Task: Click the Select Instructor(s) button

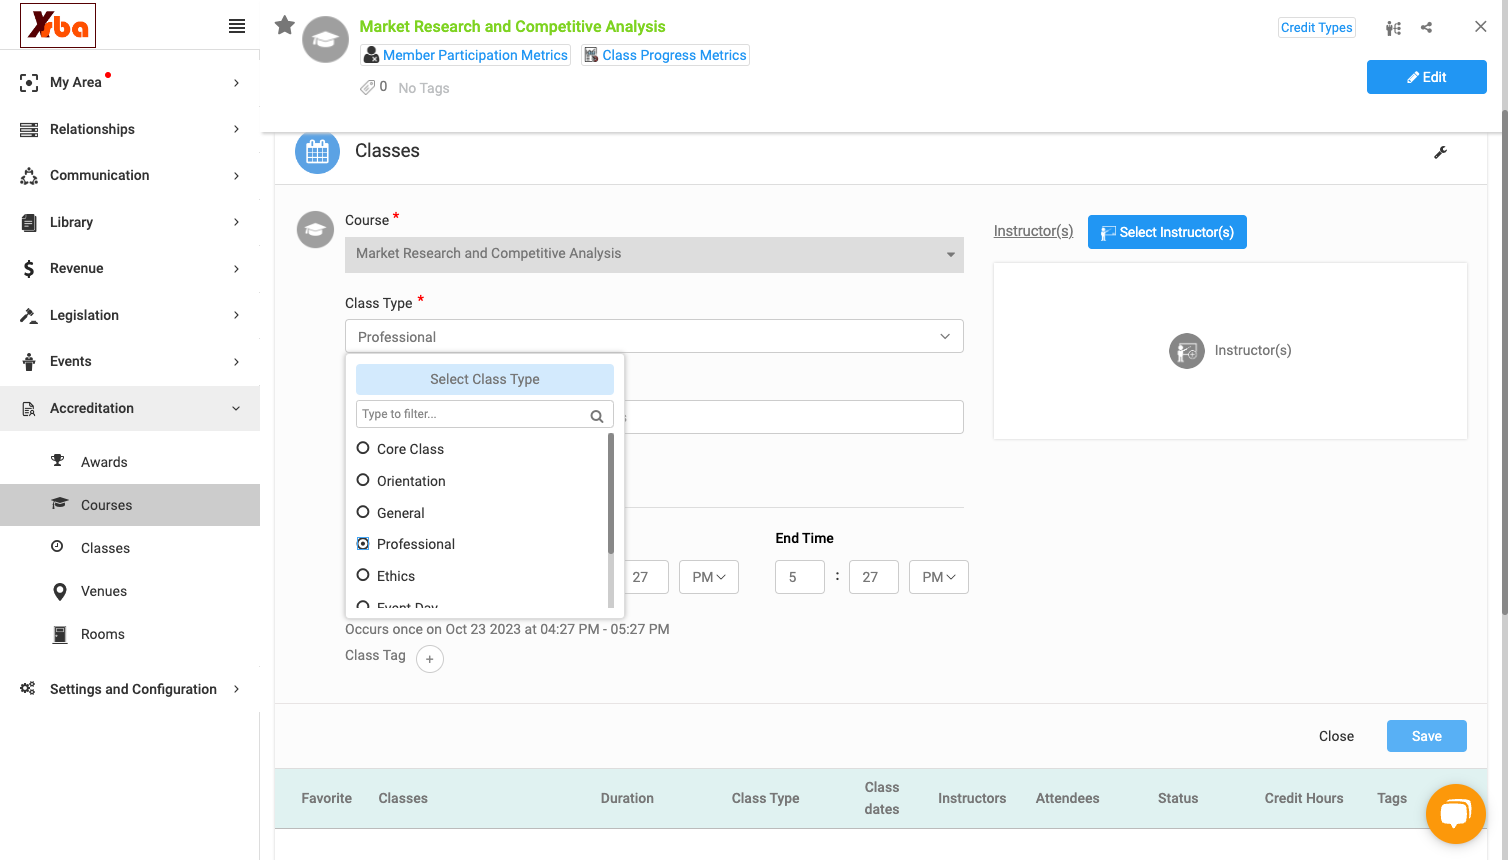Action: [1167, 232]
